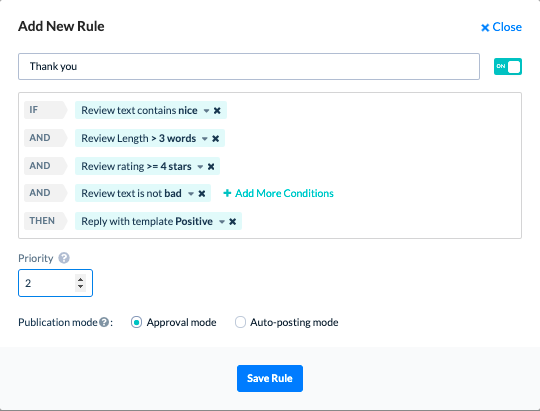
Task: Click the Publication mode help icon
Action: click(x=104, y=322)
